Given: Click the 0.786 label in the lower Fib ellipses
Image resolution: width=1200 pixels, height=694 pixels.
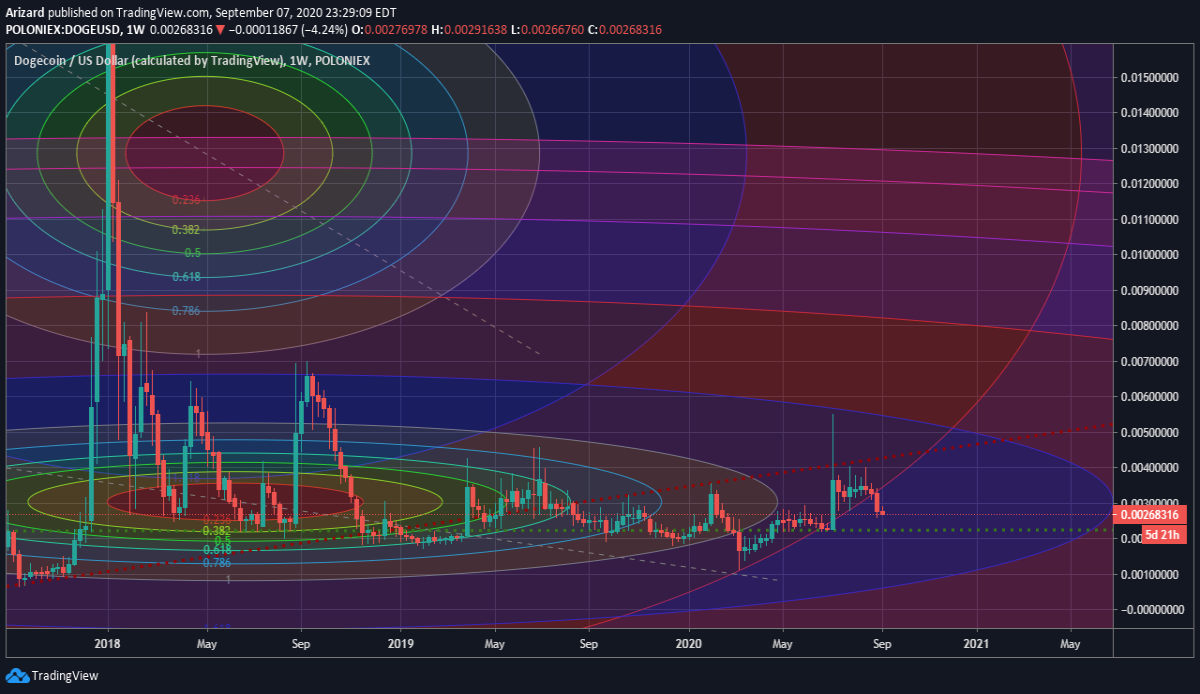Looking at the screenshot, I should (217, 563).
